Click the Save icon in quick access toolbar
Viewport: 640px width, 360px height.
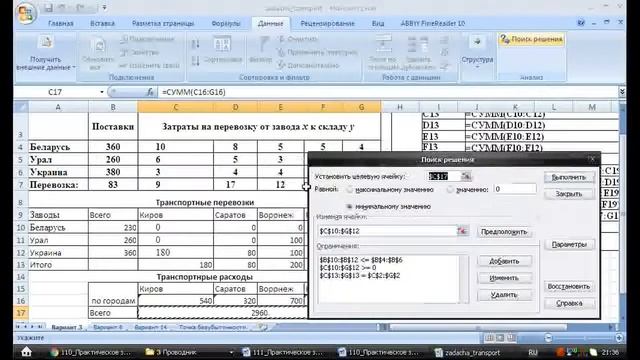coord(49,8)
